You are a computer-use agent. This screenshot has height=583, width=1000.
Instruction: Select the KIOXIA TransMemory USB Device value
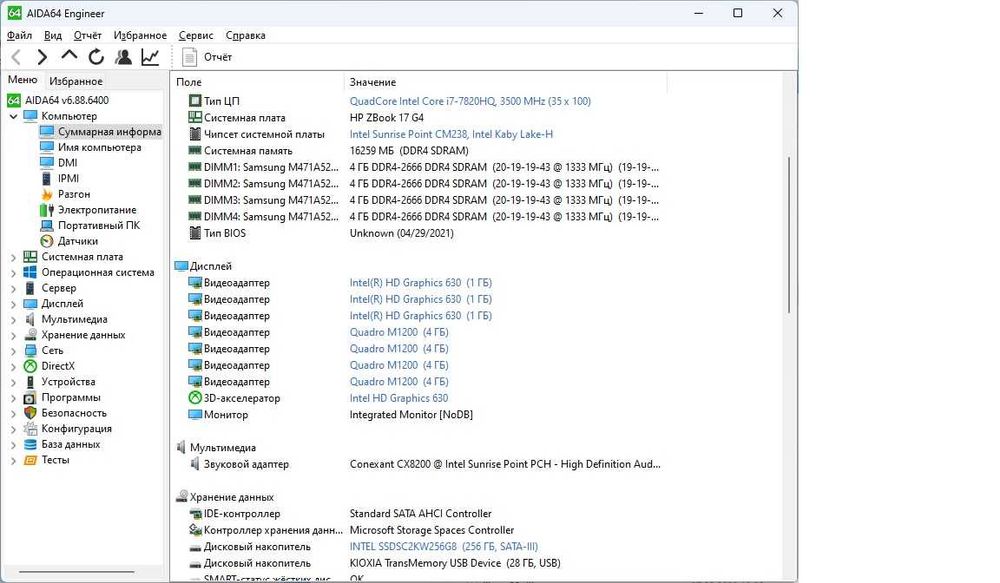[x=455, y=563]
